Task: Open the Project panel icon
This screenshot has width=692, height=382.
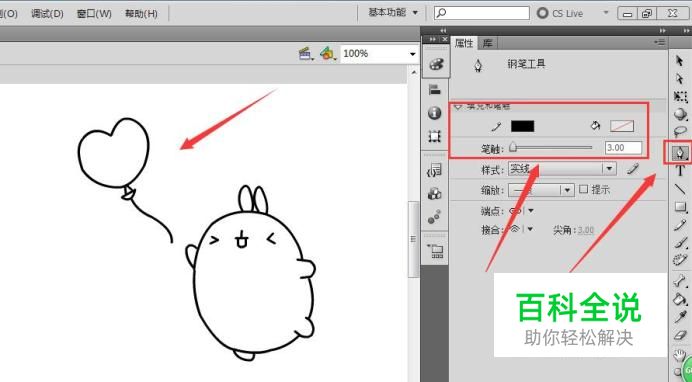Action: [x=435, y=251]
